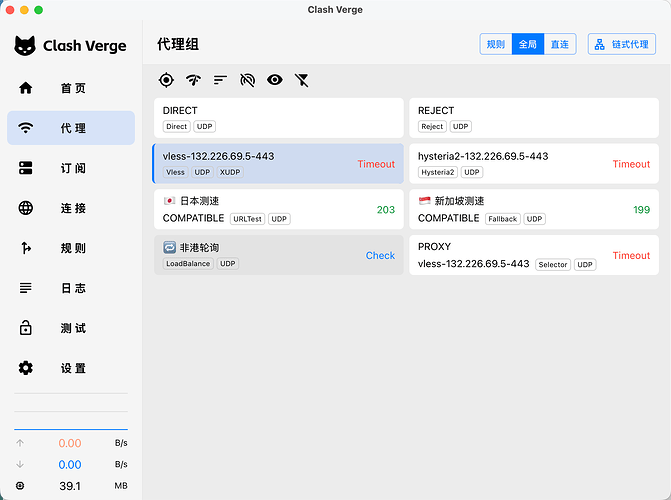This screenshot has height=500, width=671.
Task: Click the gear icon next to 设置
Action: coord(26,368)
